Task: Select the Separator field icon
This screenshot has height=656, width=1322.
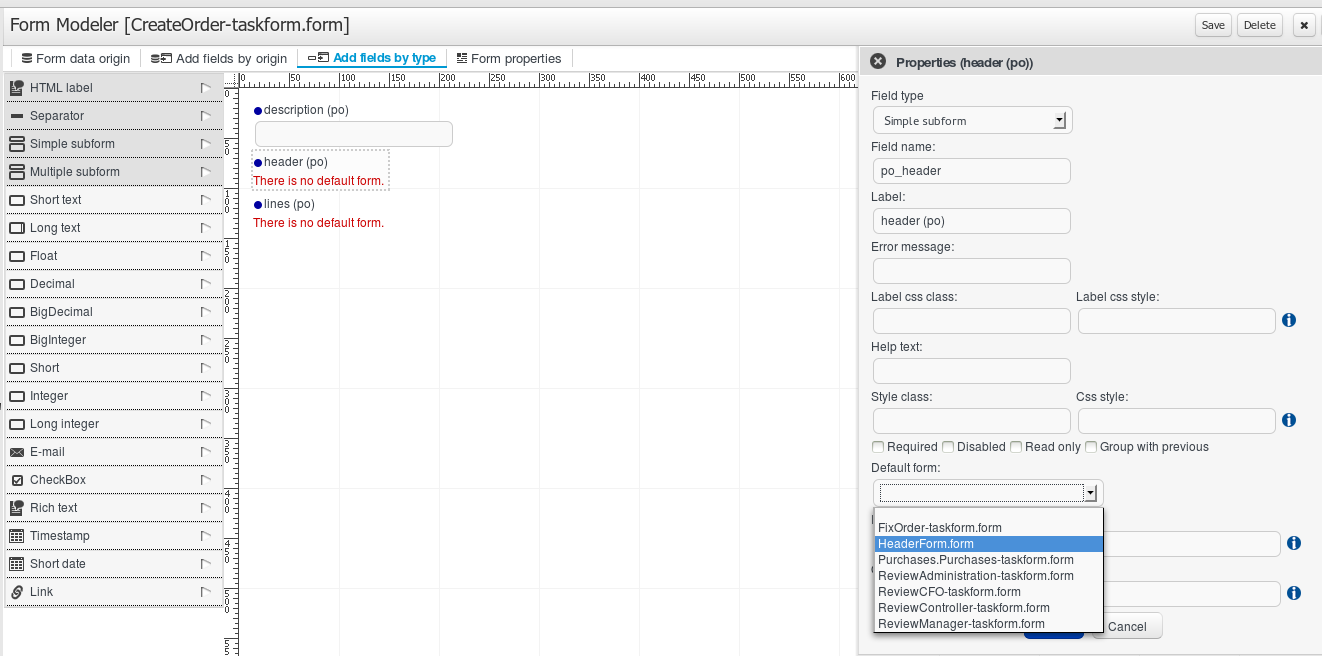Action: (x=17, y=115)
